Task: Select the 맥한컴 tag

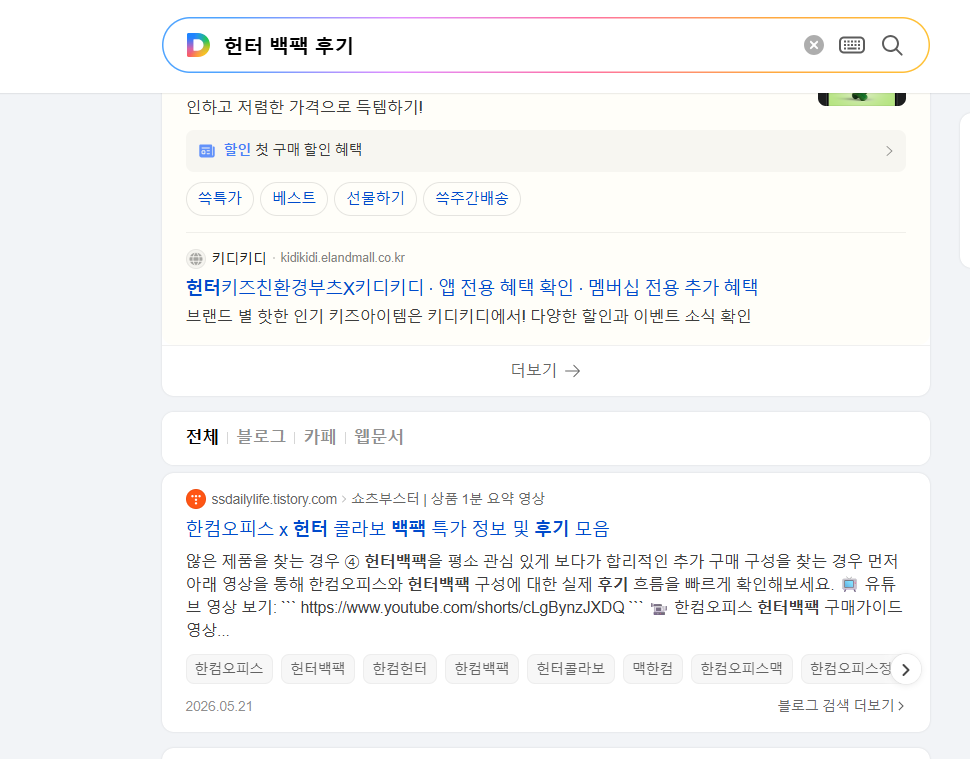Action: tap(653, 669)
